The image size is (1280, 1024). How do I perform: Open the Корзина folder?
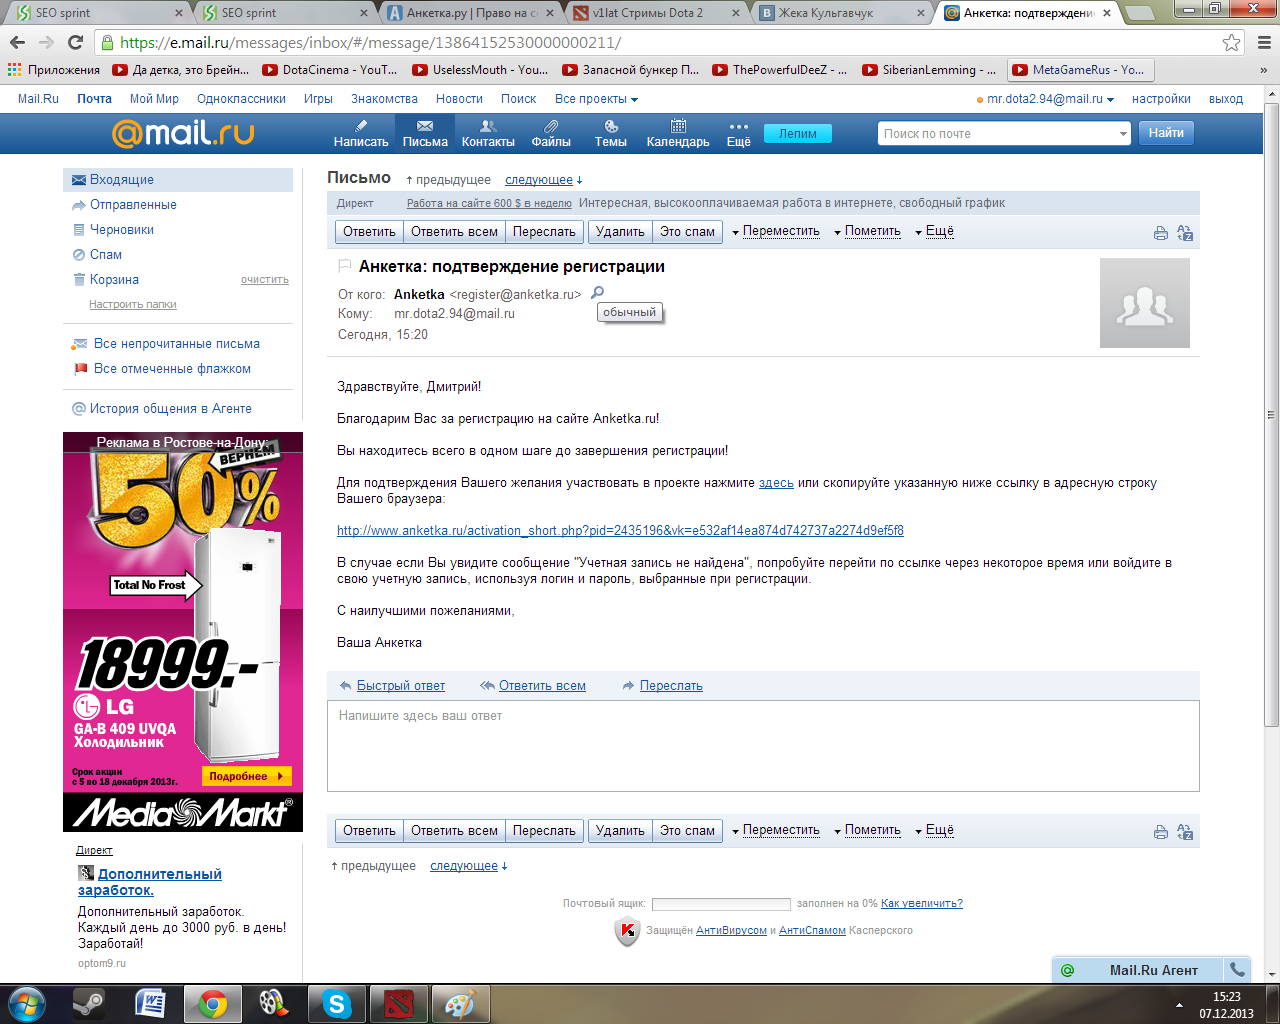point(114,280)
